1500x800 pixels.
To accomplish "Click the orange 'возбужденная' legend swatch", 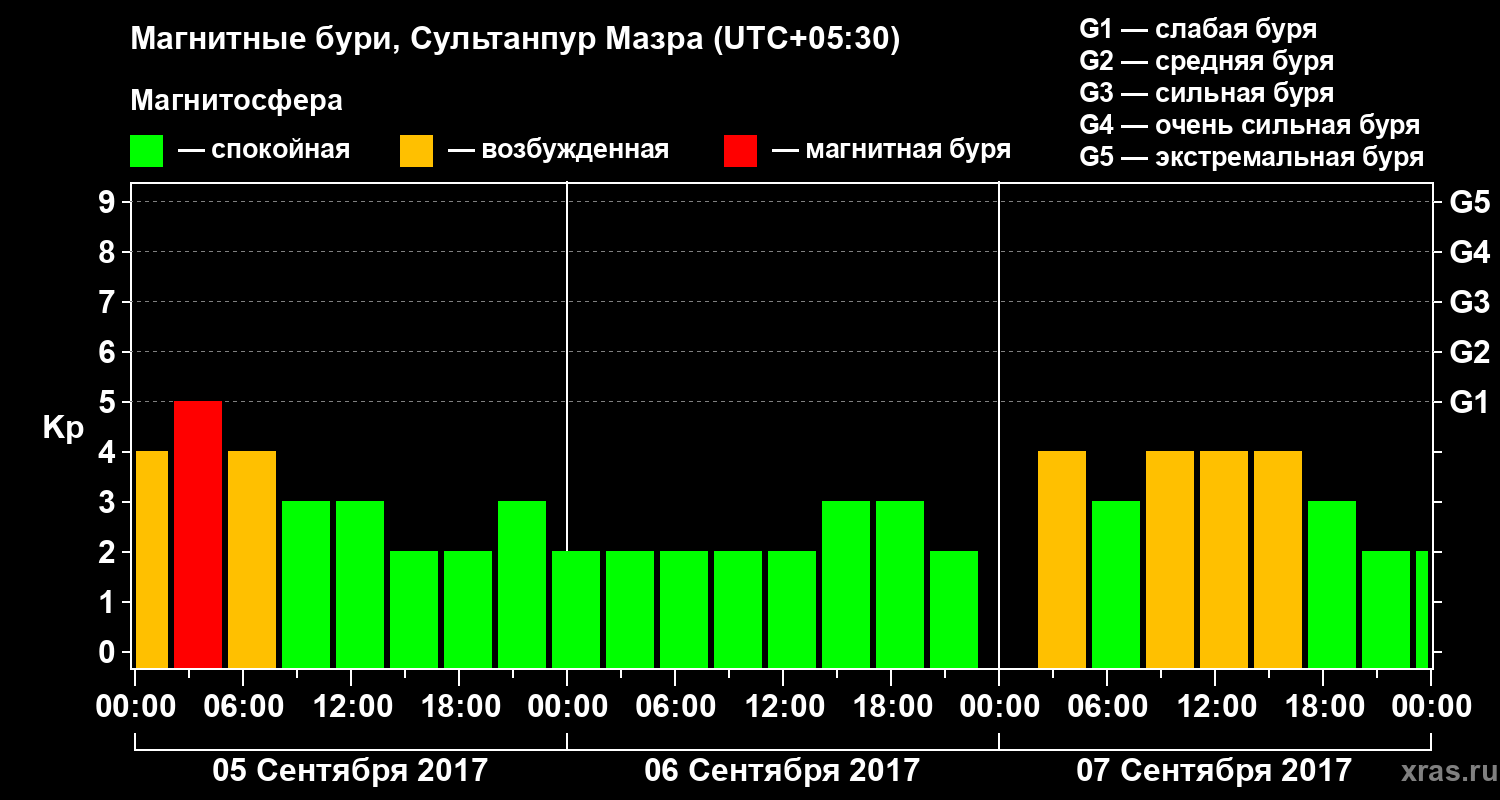I will 416,151.
